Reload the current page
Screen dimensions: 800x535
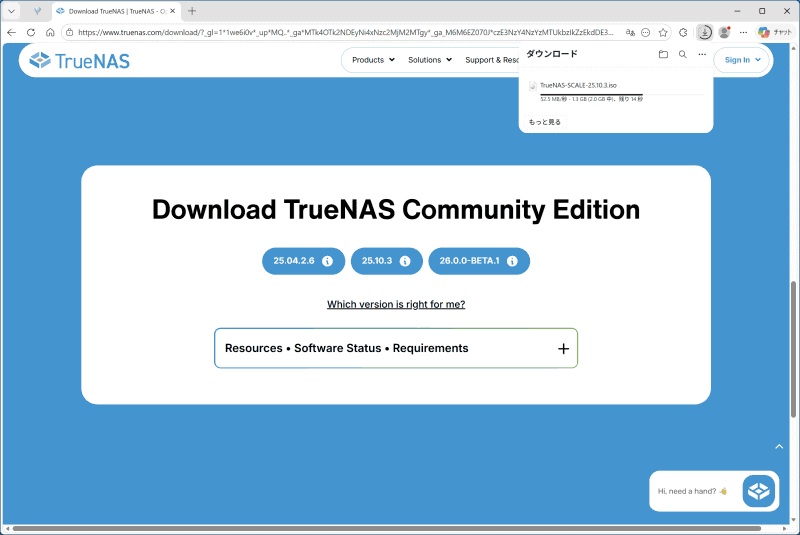[x=31, y=32]
